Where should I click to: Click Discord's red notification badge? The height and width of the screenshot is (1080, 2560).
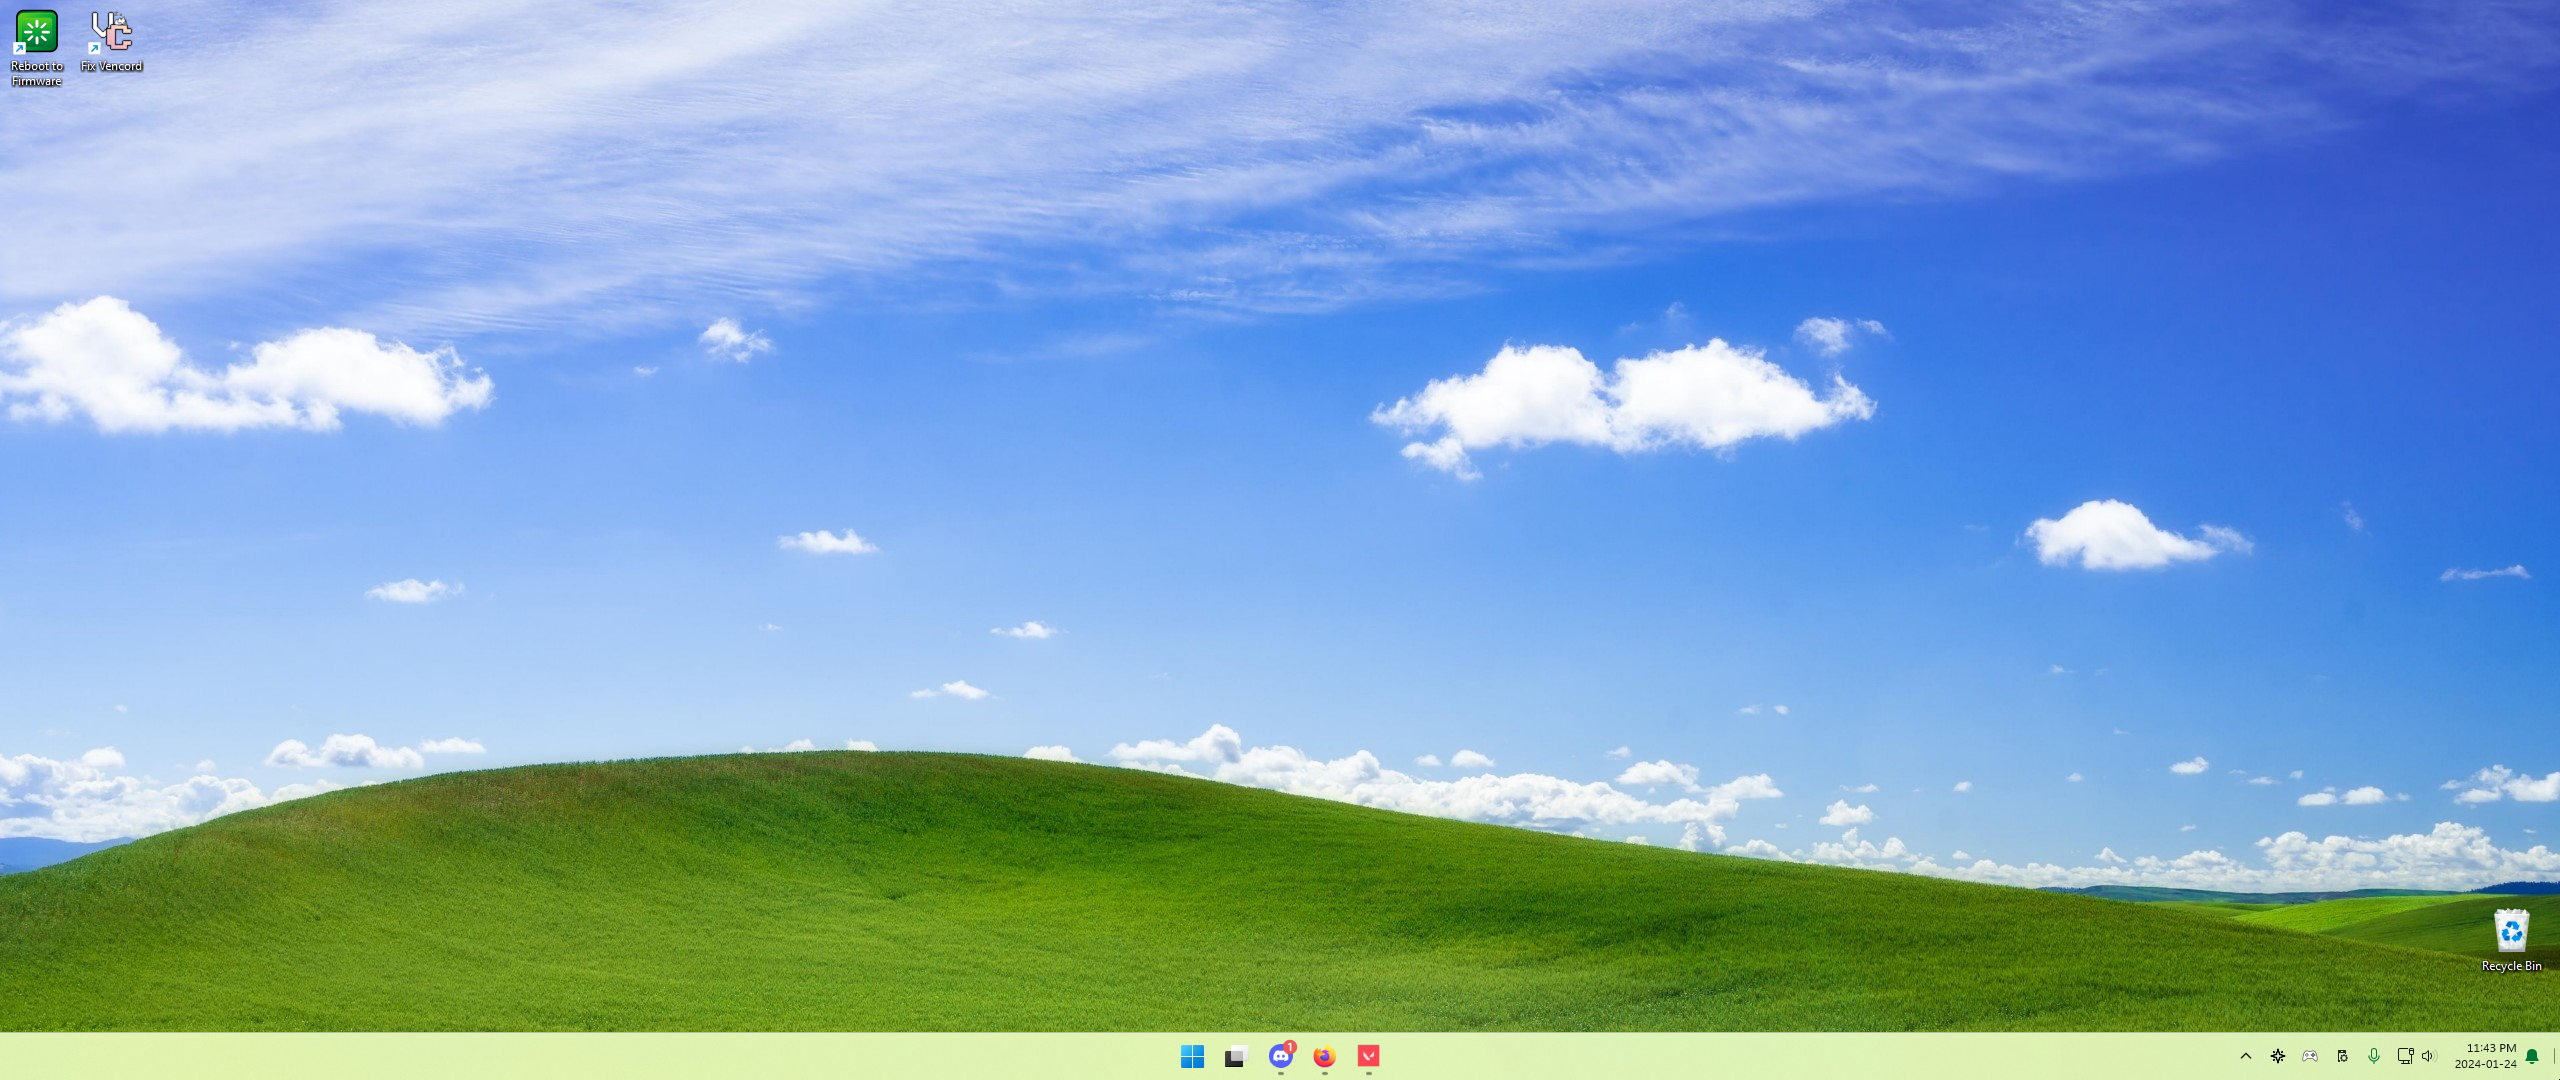1290,1047
